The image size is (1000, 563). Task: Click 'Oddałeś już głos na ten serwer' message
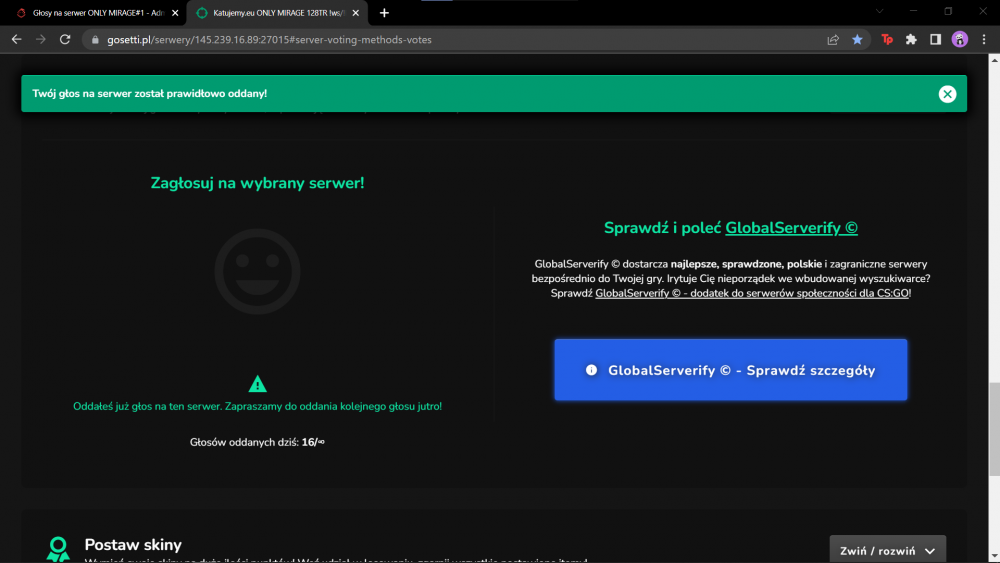258,406
